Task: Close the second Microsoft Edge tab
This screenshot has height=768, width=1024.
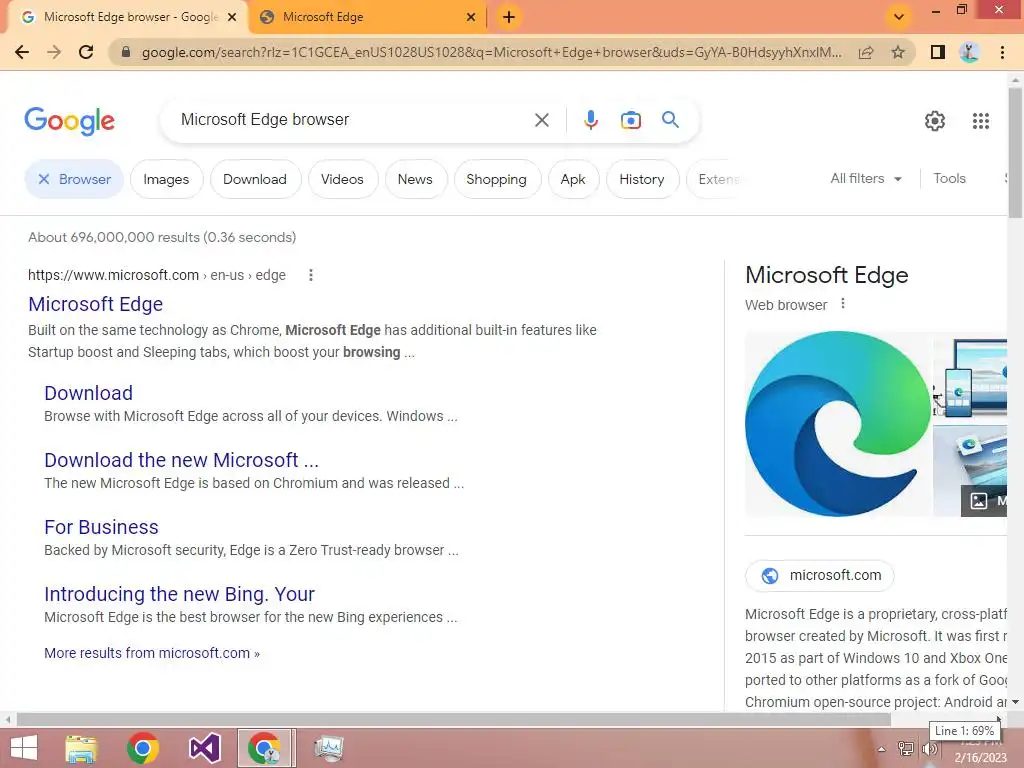Action: (471, 18)
